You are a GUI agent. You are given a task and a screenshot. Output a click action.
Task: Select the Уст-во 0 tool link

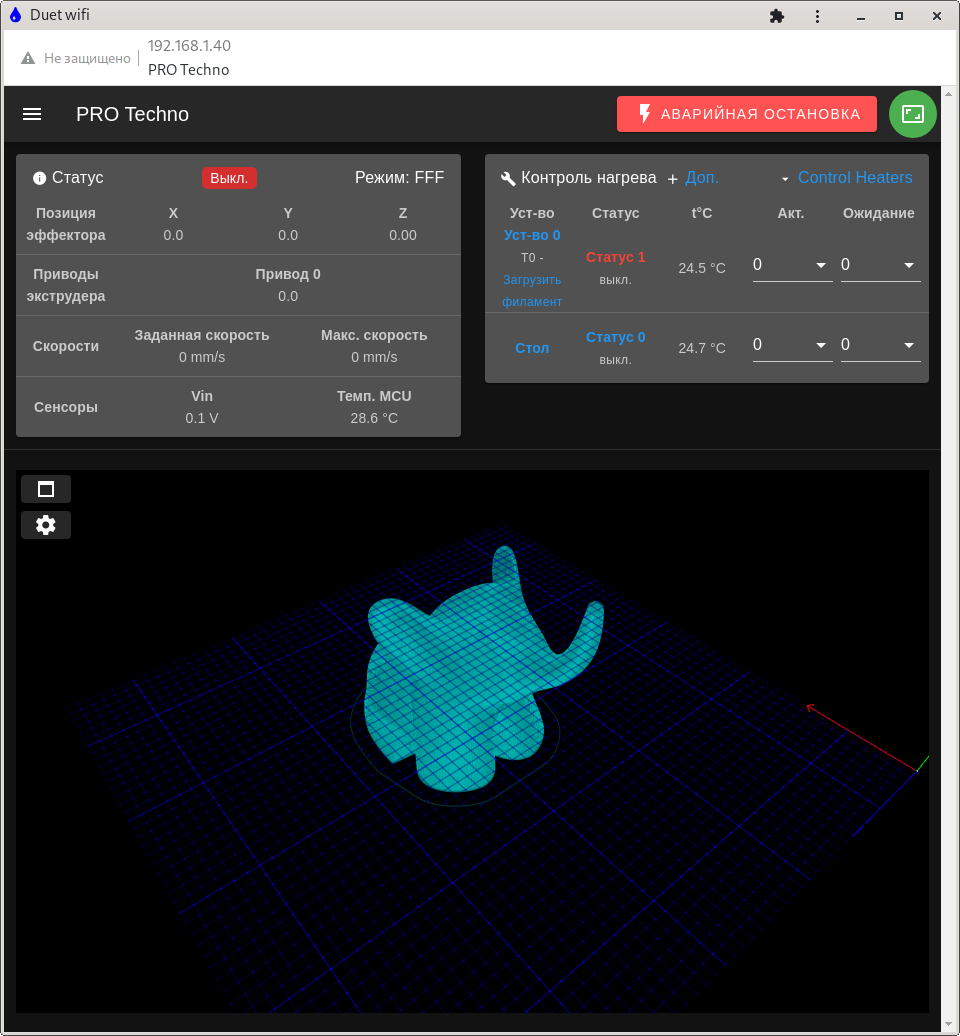pyautogui.click(x=532, y=235)
